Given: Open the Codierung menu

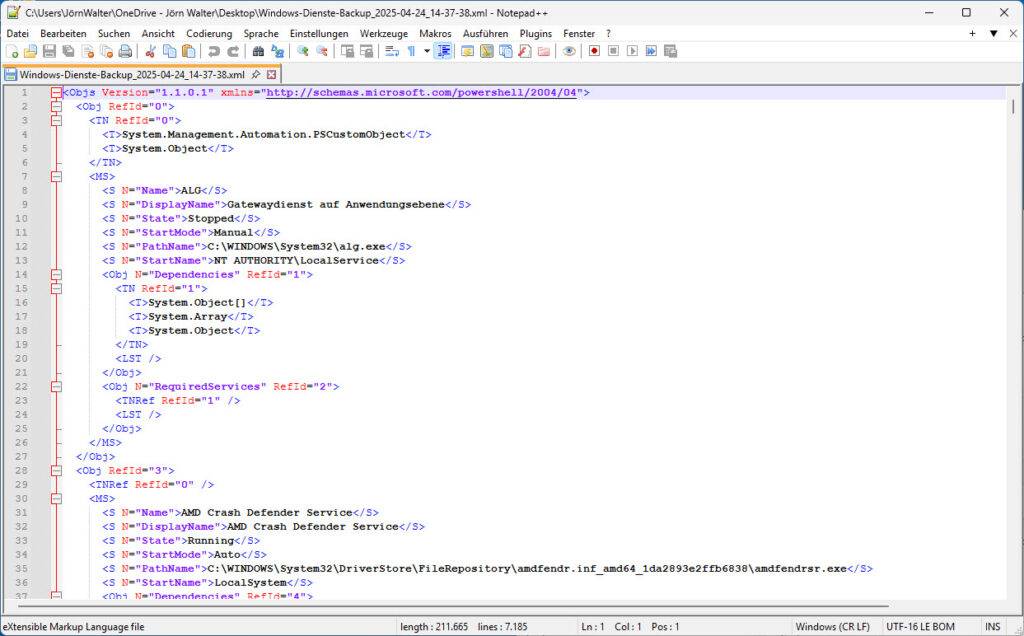Looking at the screenshot, I should [208, 33].
